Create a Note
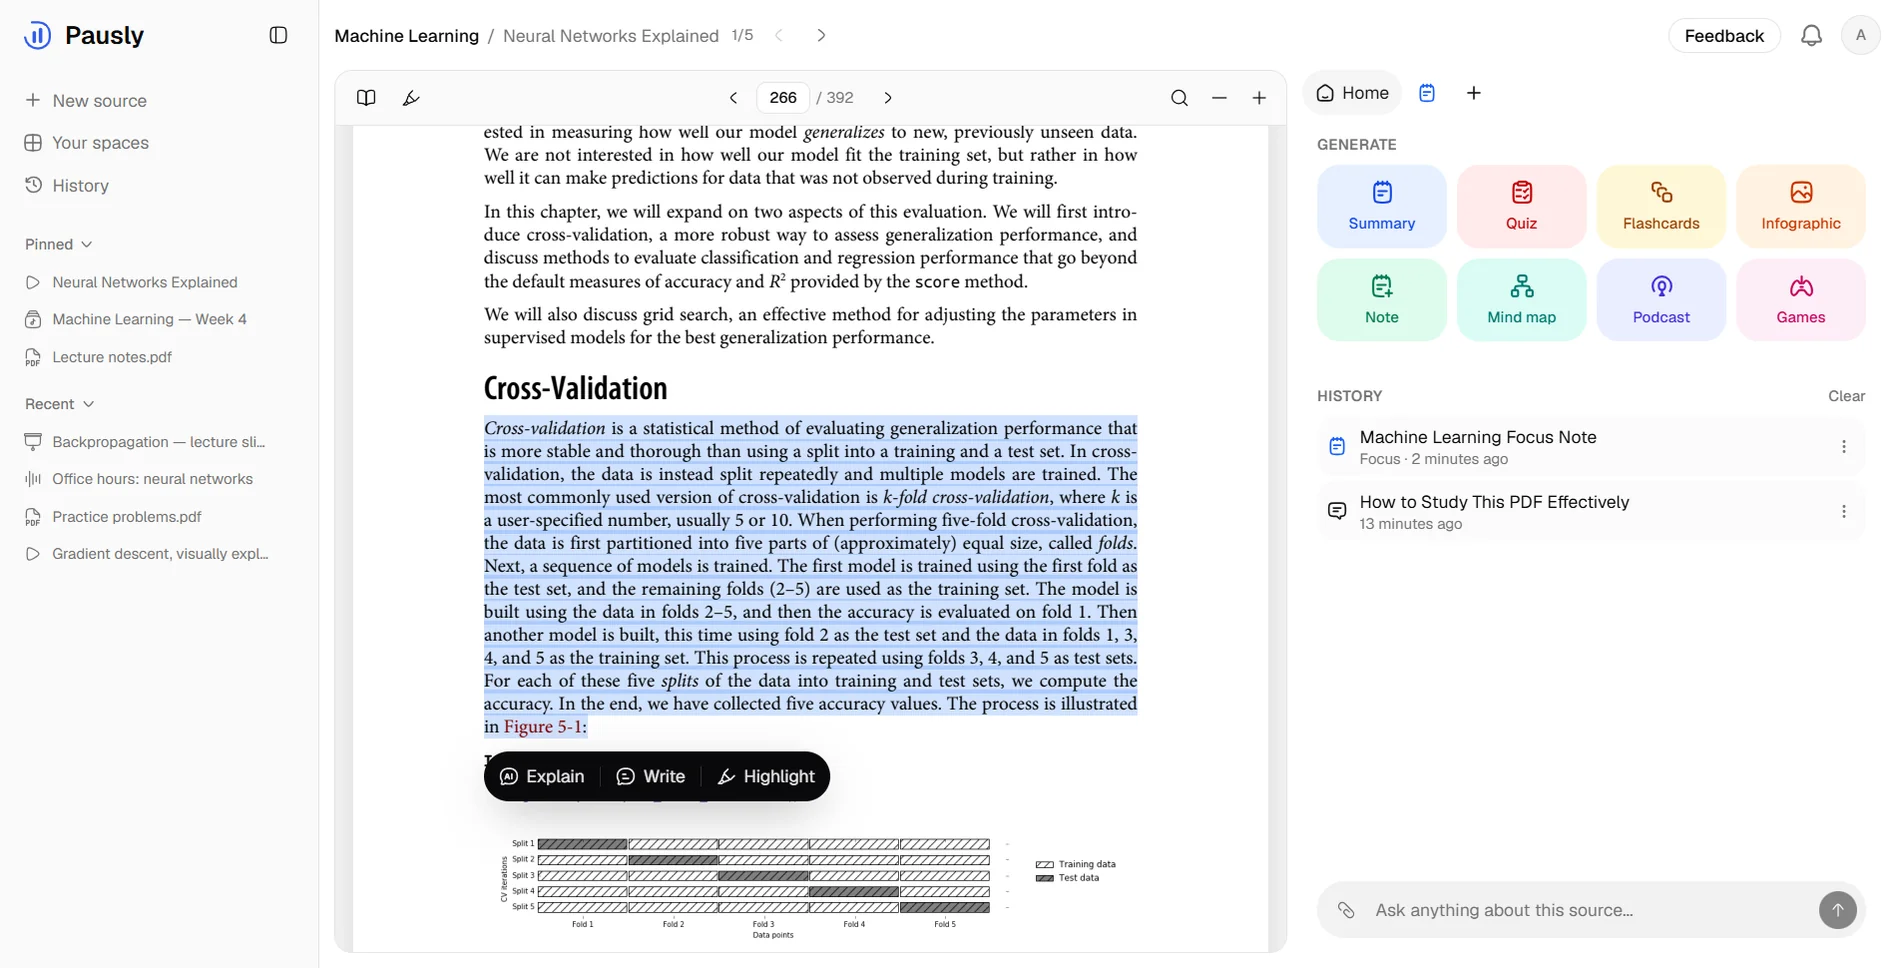 click(1381, 300)
